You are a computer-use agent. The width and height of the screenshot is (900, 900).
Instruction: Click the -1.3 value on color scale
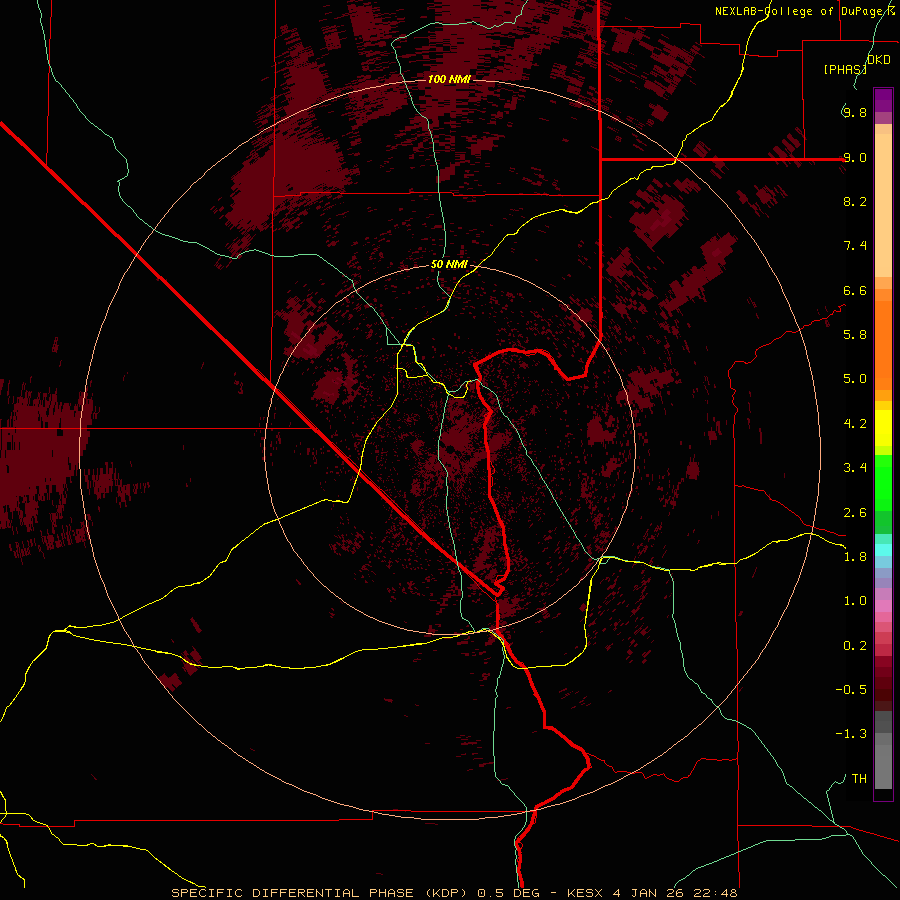point(851,734)
